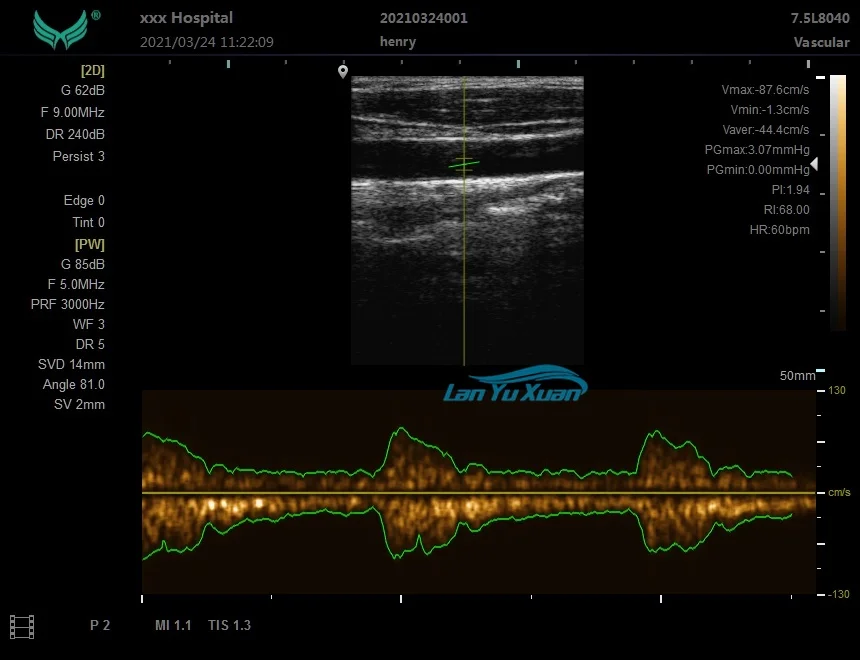Viewport: 860px width, 660px height.
Task: Click the MI 1.1 indicator
Action: (x=173, y=625)
